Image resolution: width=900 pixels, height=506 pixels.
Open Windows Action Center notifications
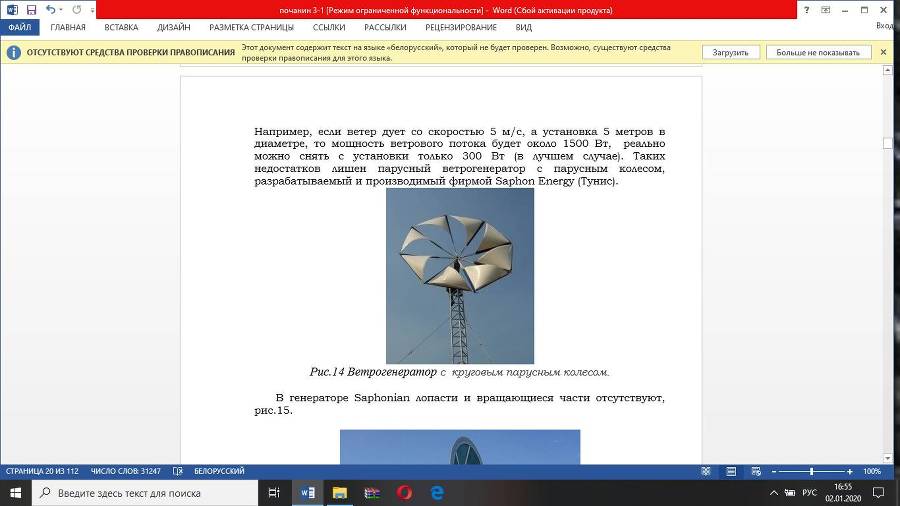(878, 493)
